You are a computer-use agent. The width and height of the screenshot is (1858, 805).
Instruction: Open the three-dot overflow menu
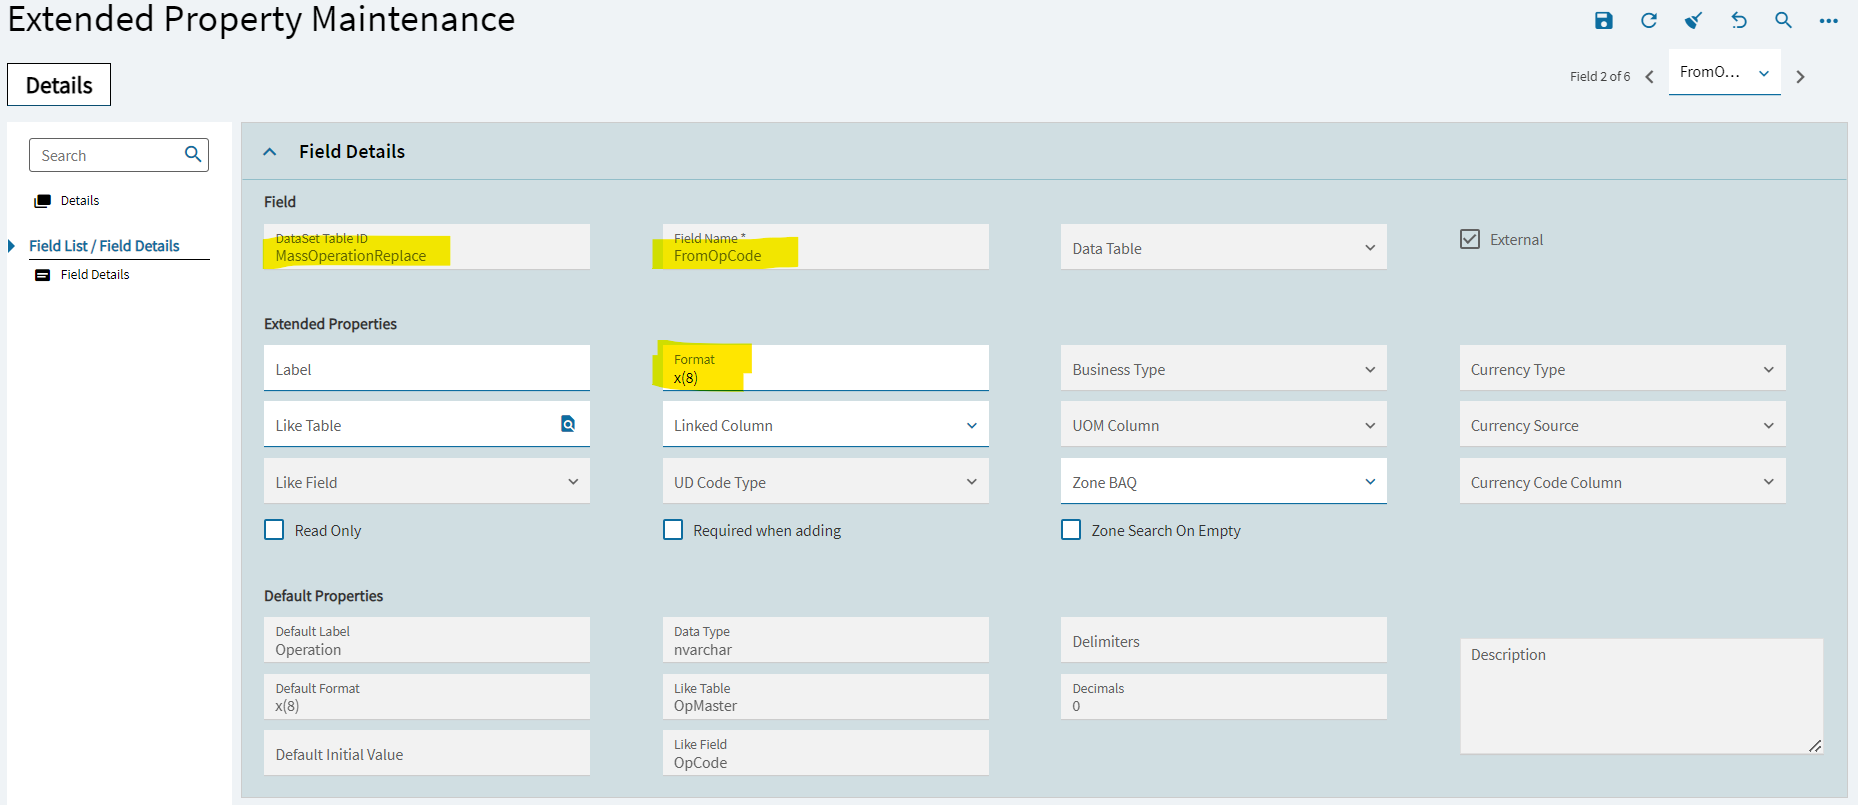1828,21
